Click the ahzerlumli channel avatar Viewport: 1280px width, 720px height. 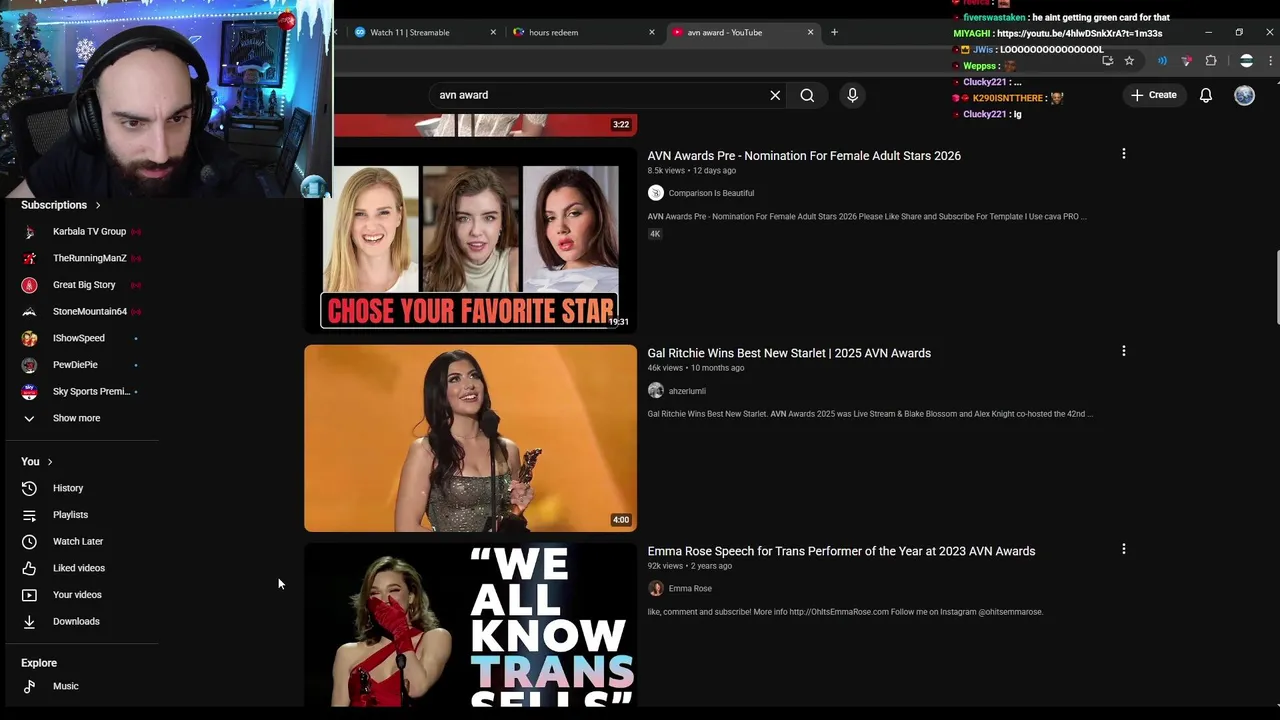pyautogui.click(x=656, y=391)
